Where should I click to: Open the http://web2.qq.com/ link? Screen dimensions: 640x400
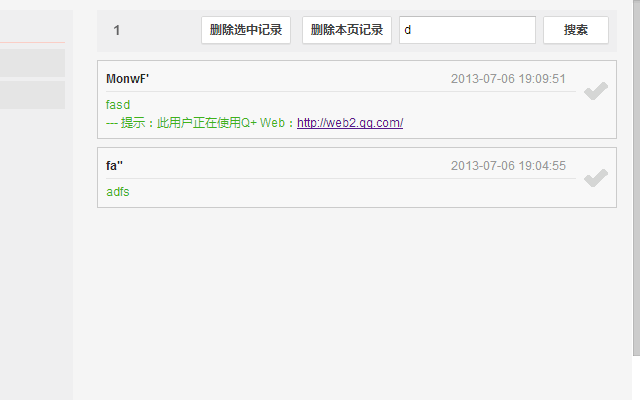[x=350, y=123]
